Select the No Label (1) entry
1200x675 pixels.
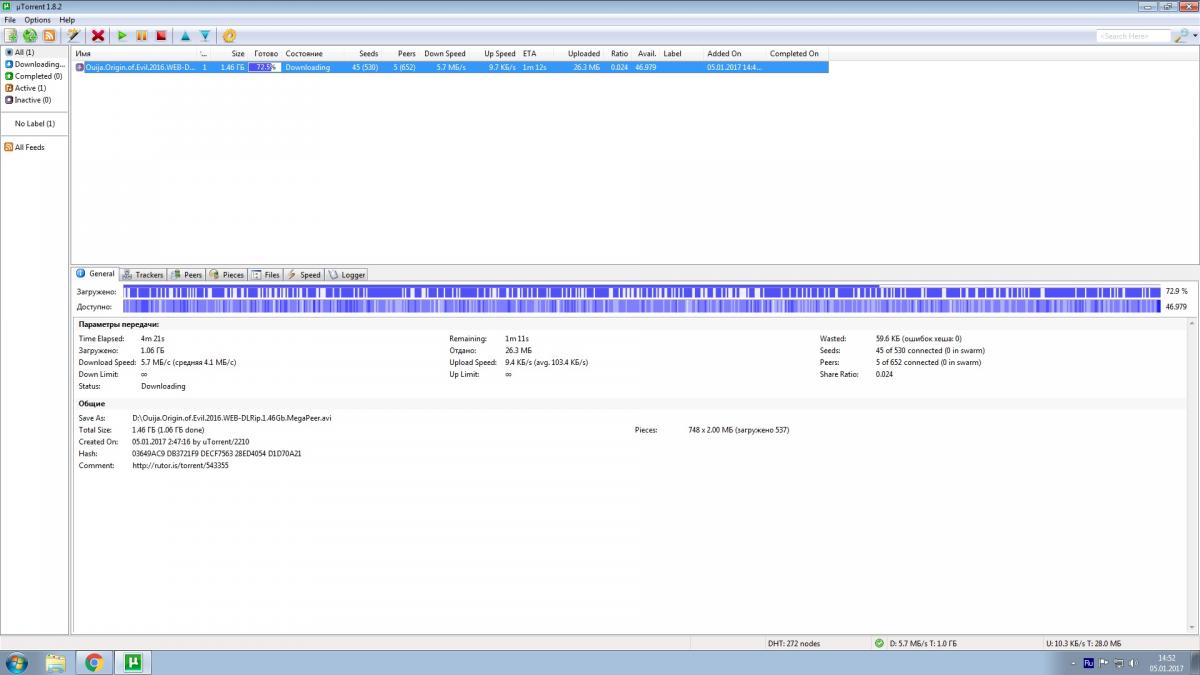tap(35, 124)
